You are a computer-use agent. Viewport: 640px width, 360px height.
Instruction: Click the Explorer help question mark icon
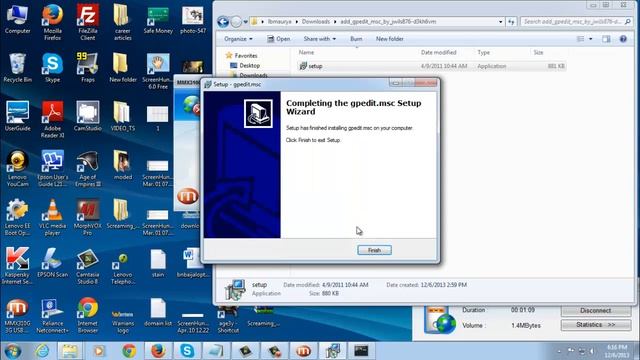[x=623, y=39]
